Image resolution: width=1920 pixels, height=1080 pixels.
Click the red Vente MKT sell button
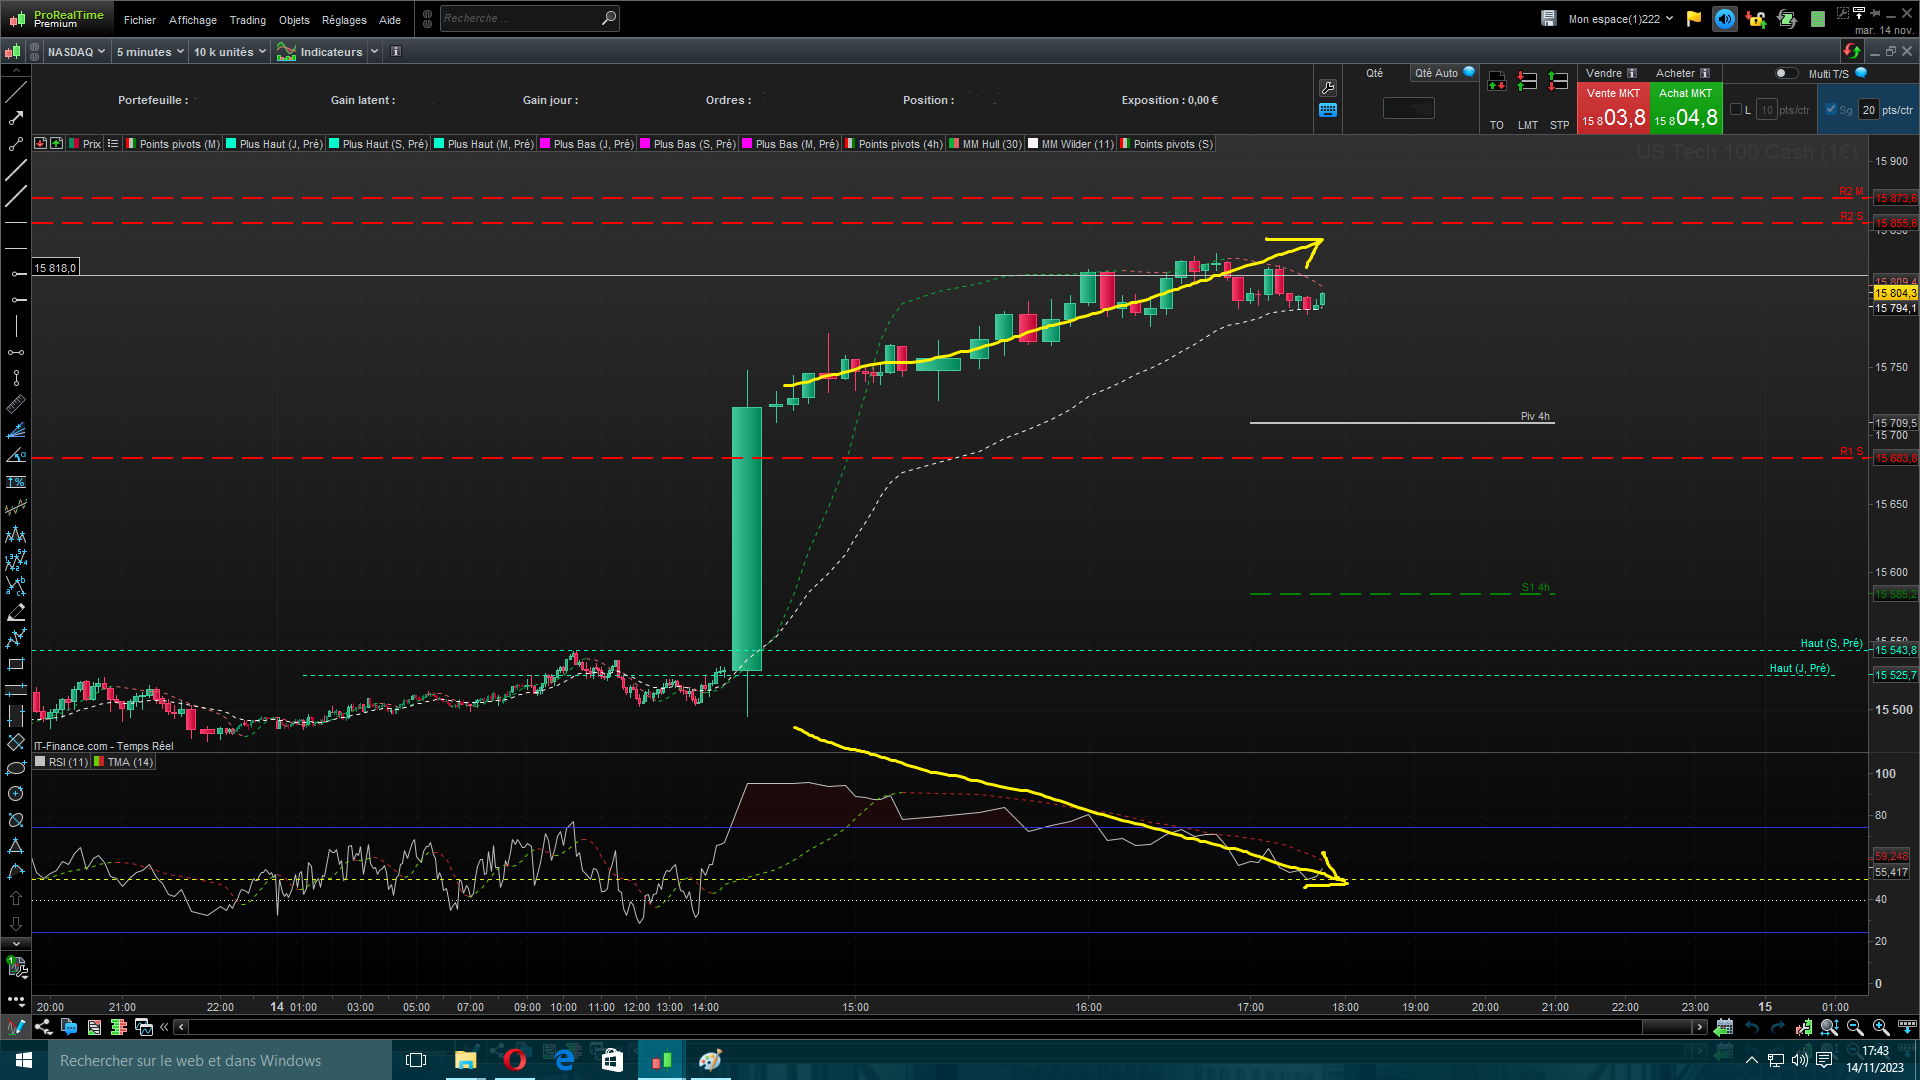point(1612,108)
